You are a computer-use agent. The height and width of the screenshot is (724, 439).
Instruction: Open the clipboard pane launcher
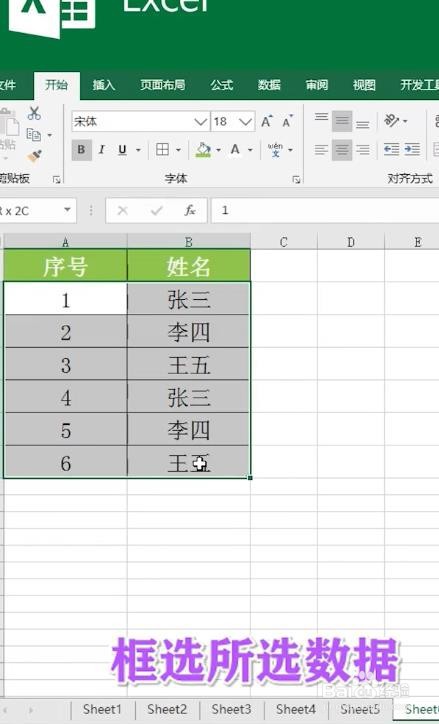[57, 180]
